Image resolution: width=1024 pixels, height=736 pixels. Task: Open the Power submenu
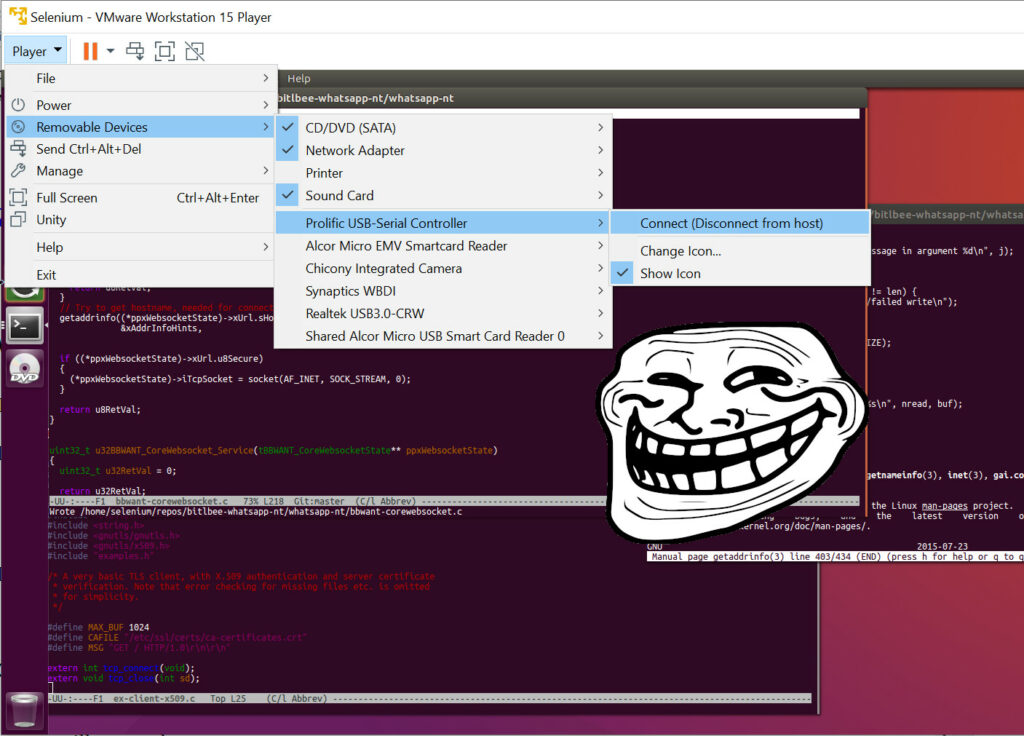click(141, 105)
